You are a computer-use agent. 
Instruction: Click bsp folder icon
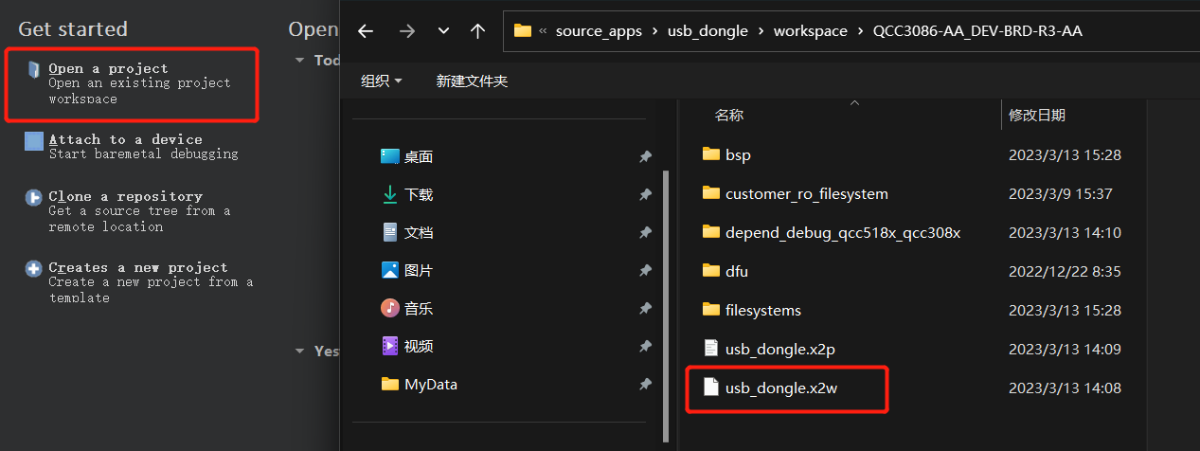(x=711, y=154)
